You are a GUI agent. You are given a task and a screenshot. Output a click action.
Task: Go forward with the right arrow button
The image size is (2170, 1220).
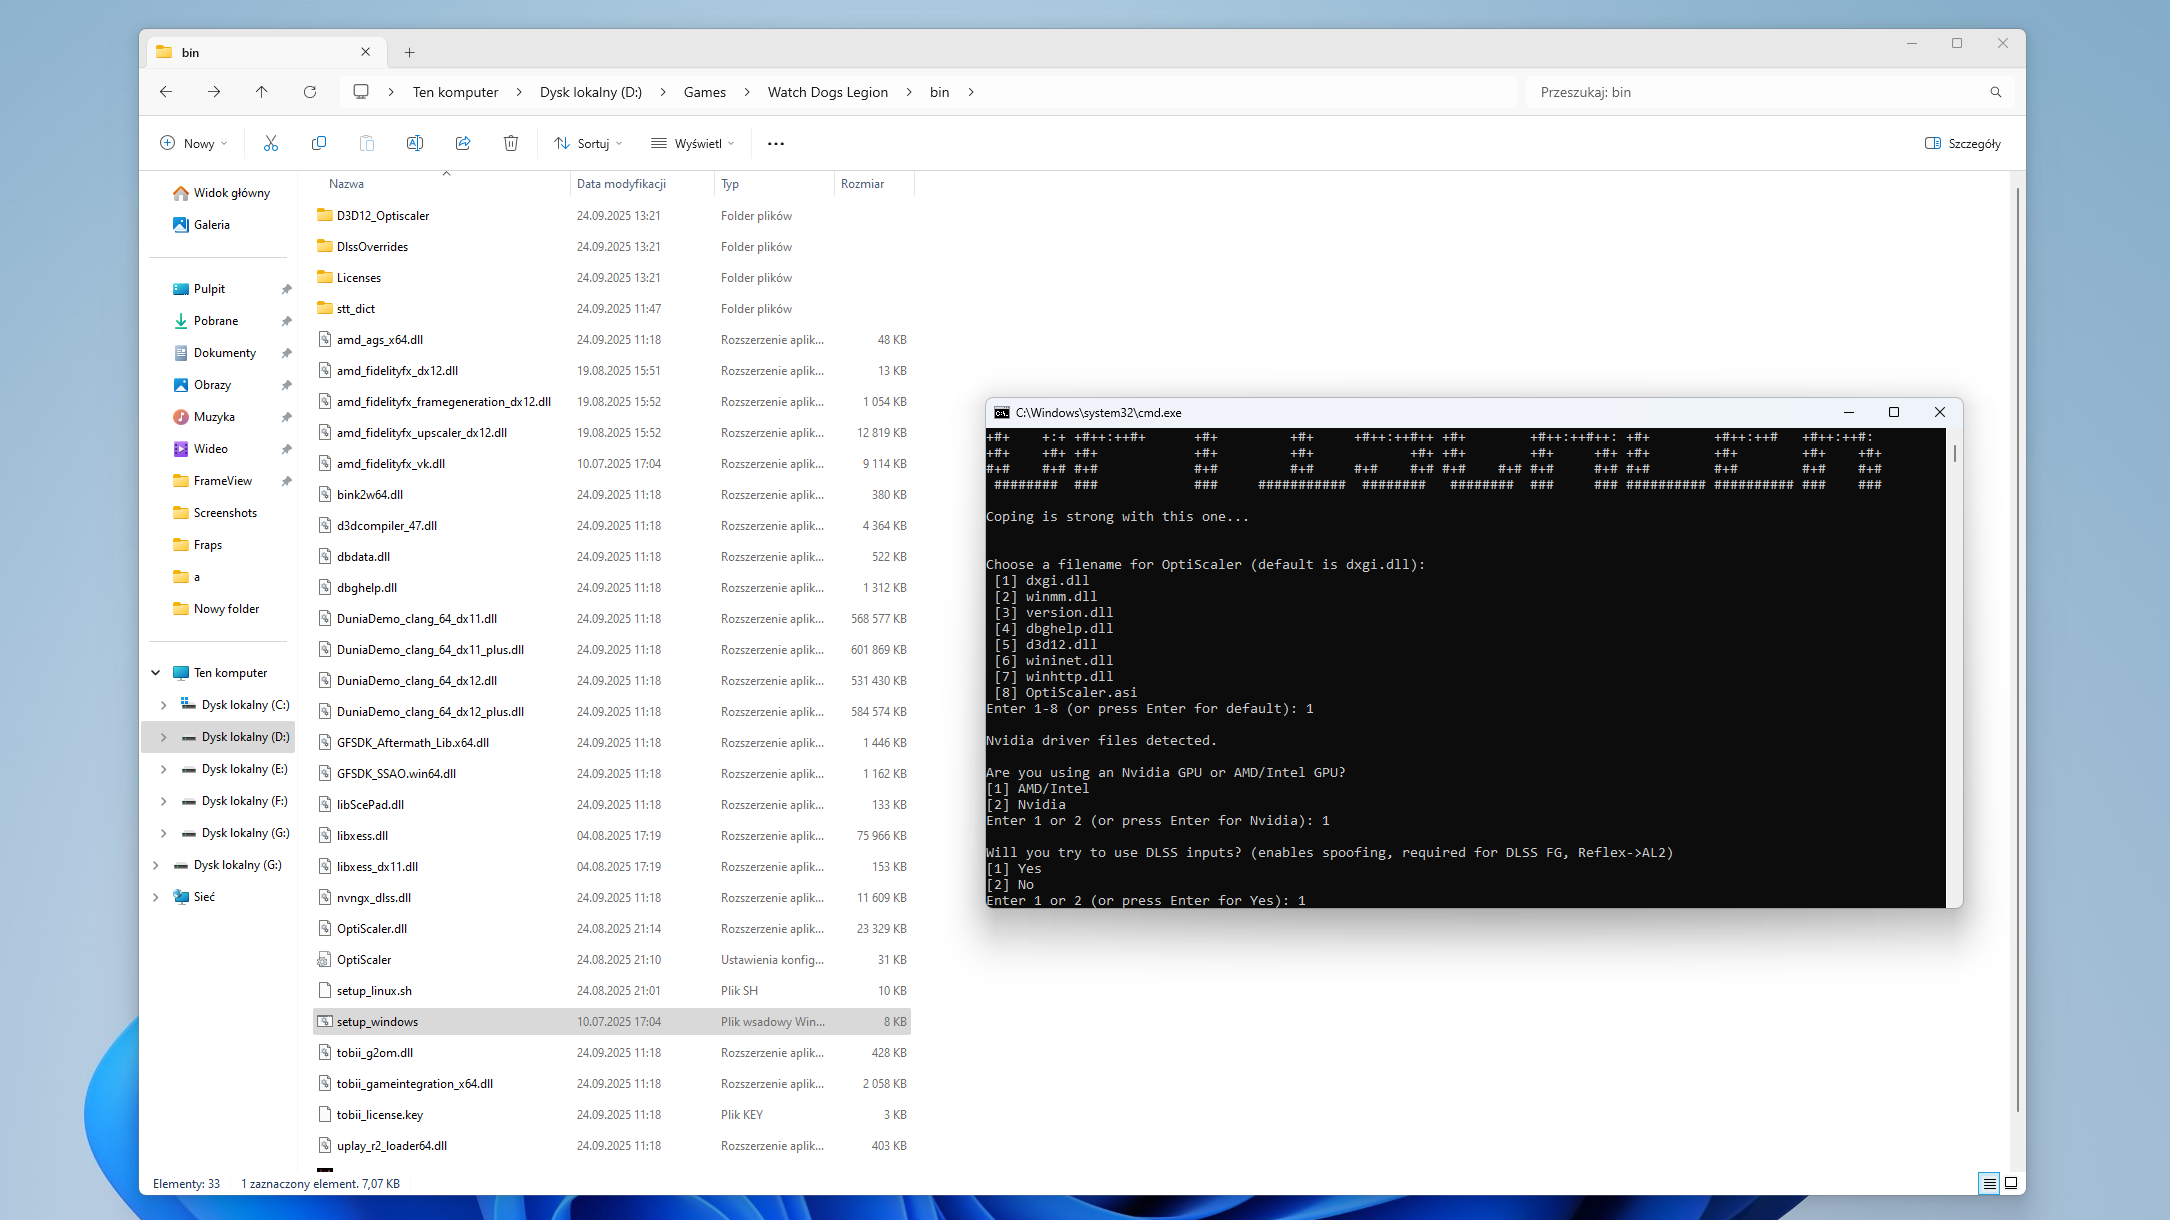coord(214,92)
